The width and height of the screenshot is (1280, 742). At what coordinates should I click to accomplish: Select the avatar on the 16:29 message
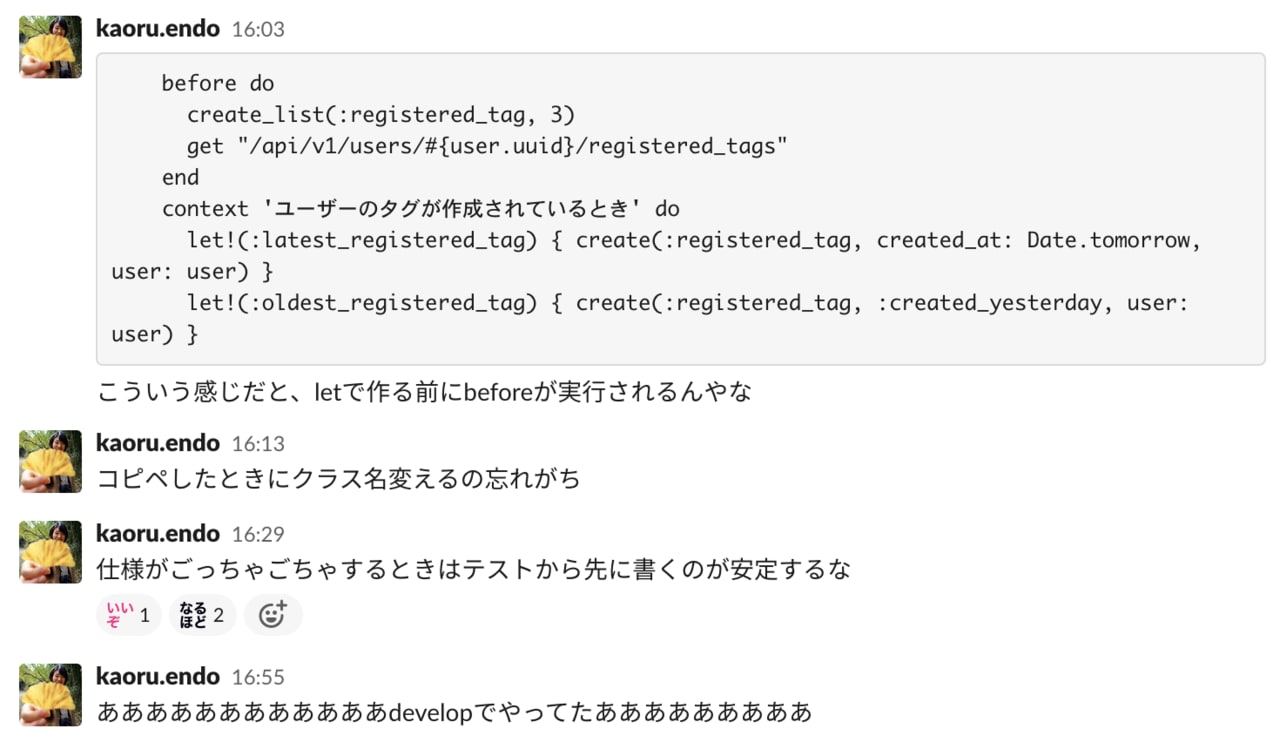pyautogui.click(x=50, y=551)
